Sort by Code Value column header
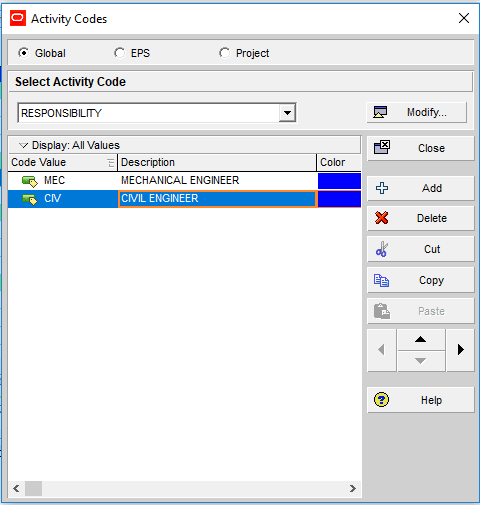This screenshot has width=480, height=505. point(63,162)
